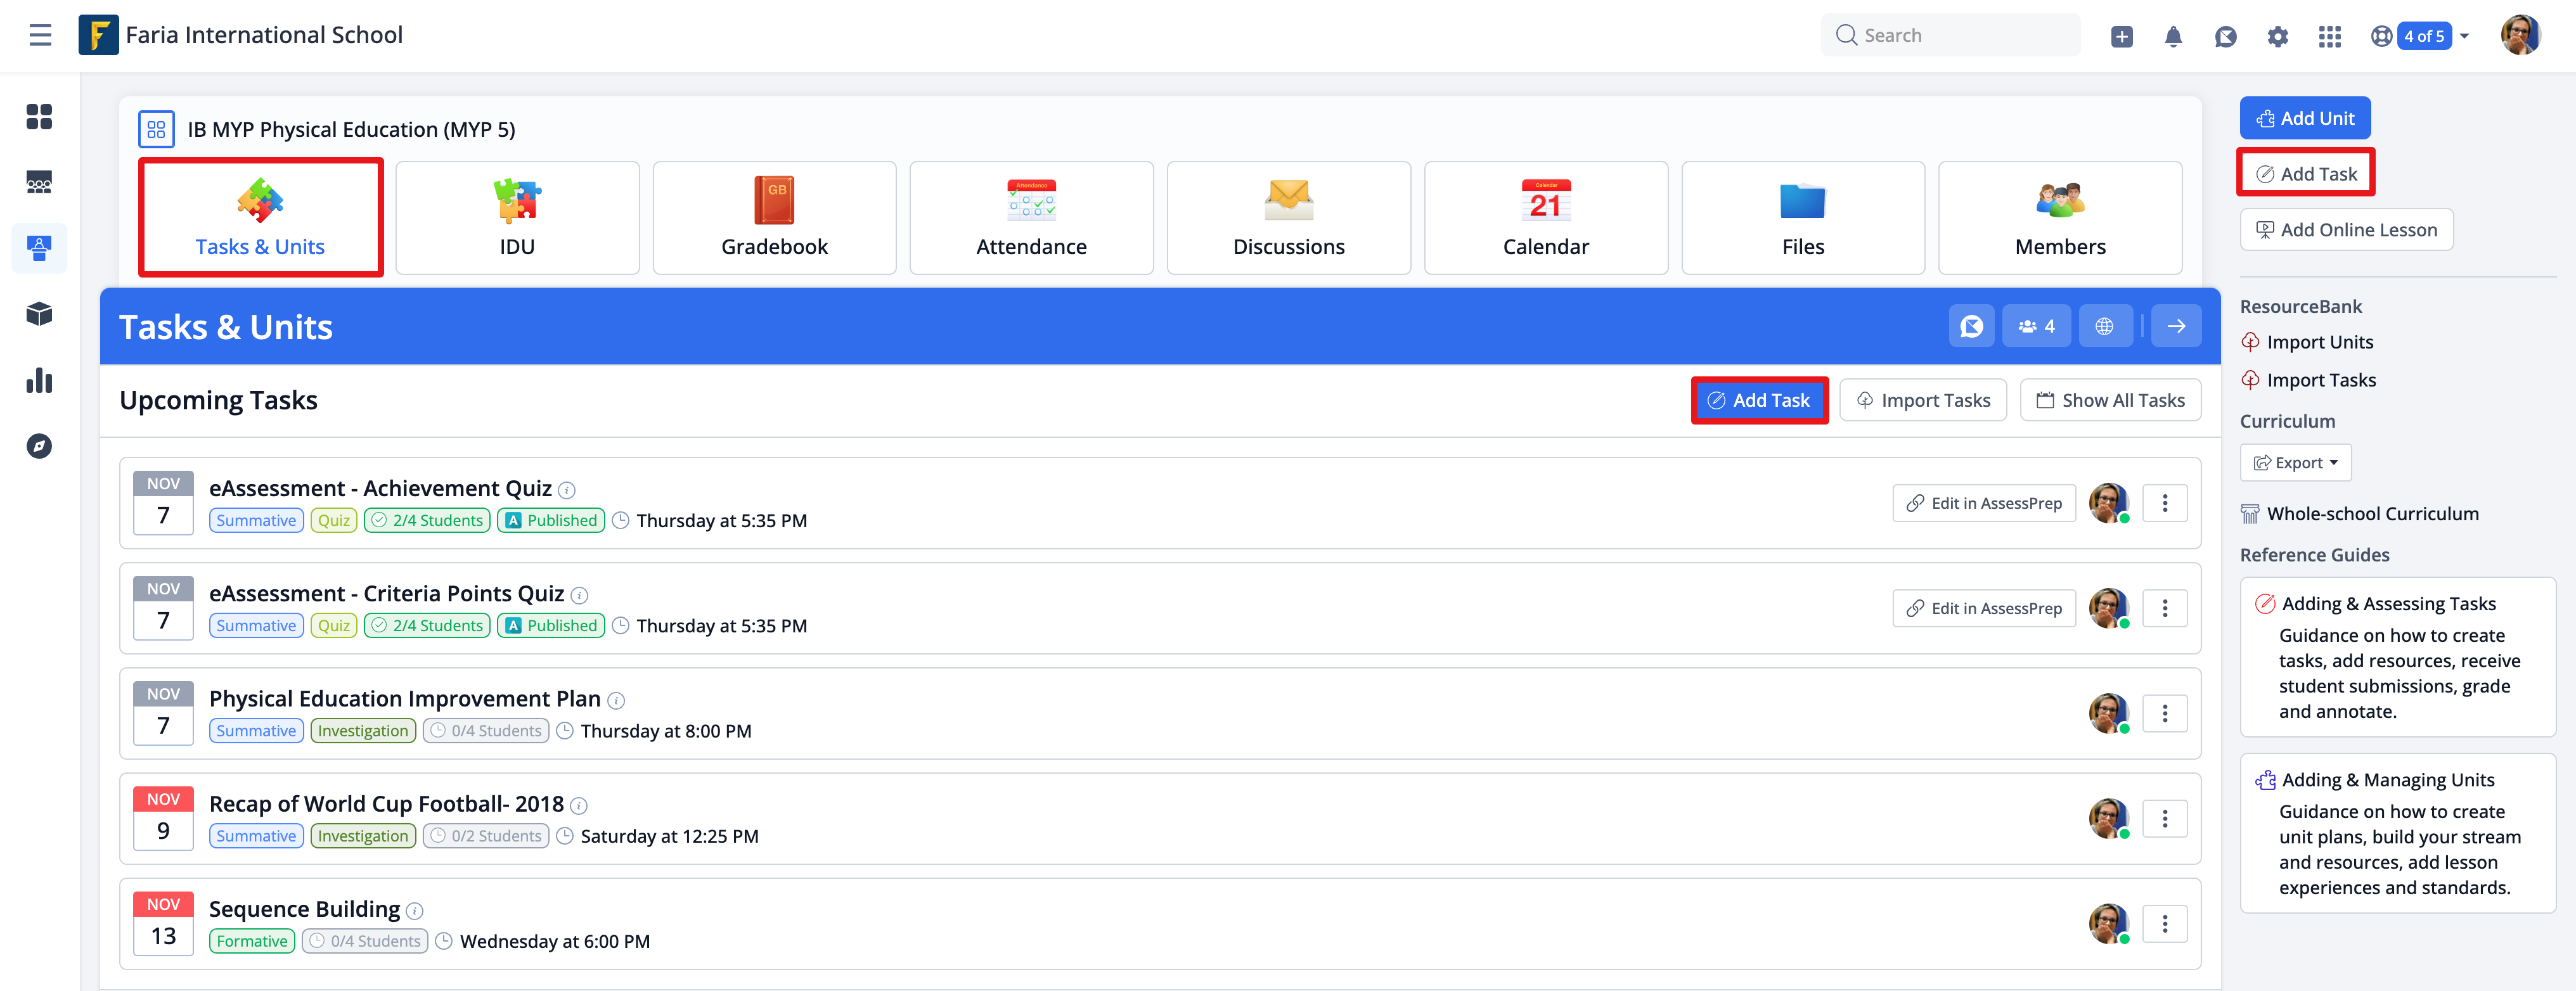
Task: Click the compass icon in sidebar
Action: pyautogui.click(x=39, y=446)
